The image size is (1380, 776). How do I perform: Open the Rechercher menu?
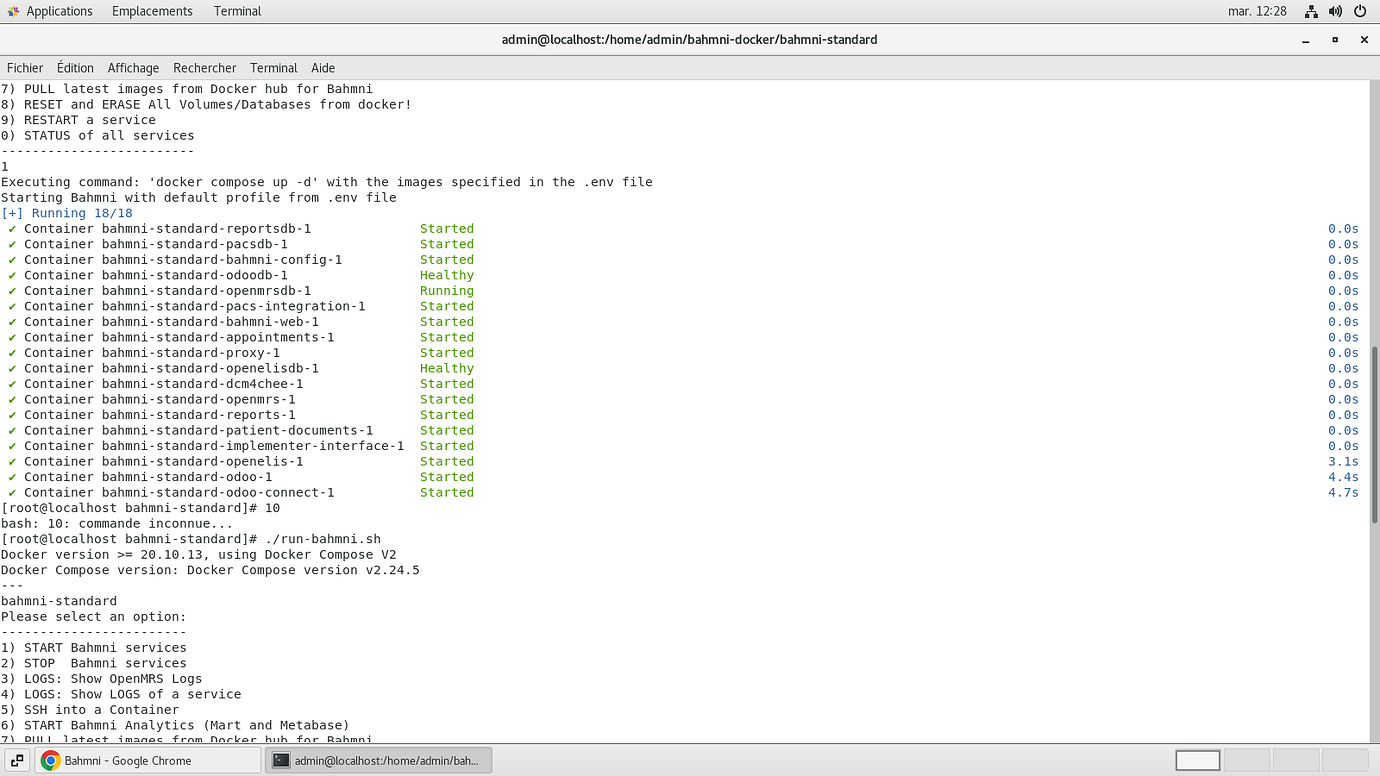[204, 67]
